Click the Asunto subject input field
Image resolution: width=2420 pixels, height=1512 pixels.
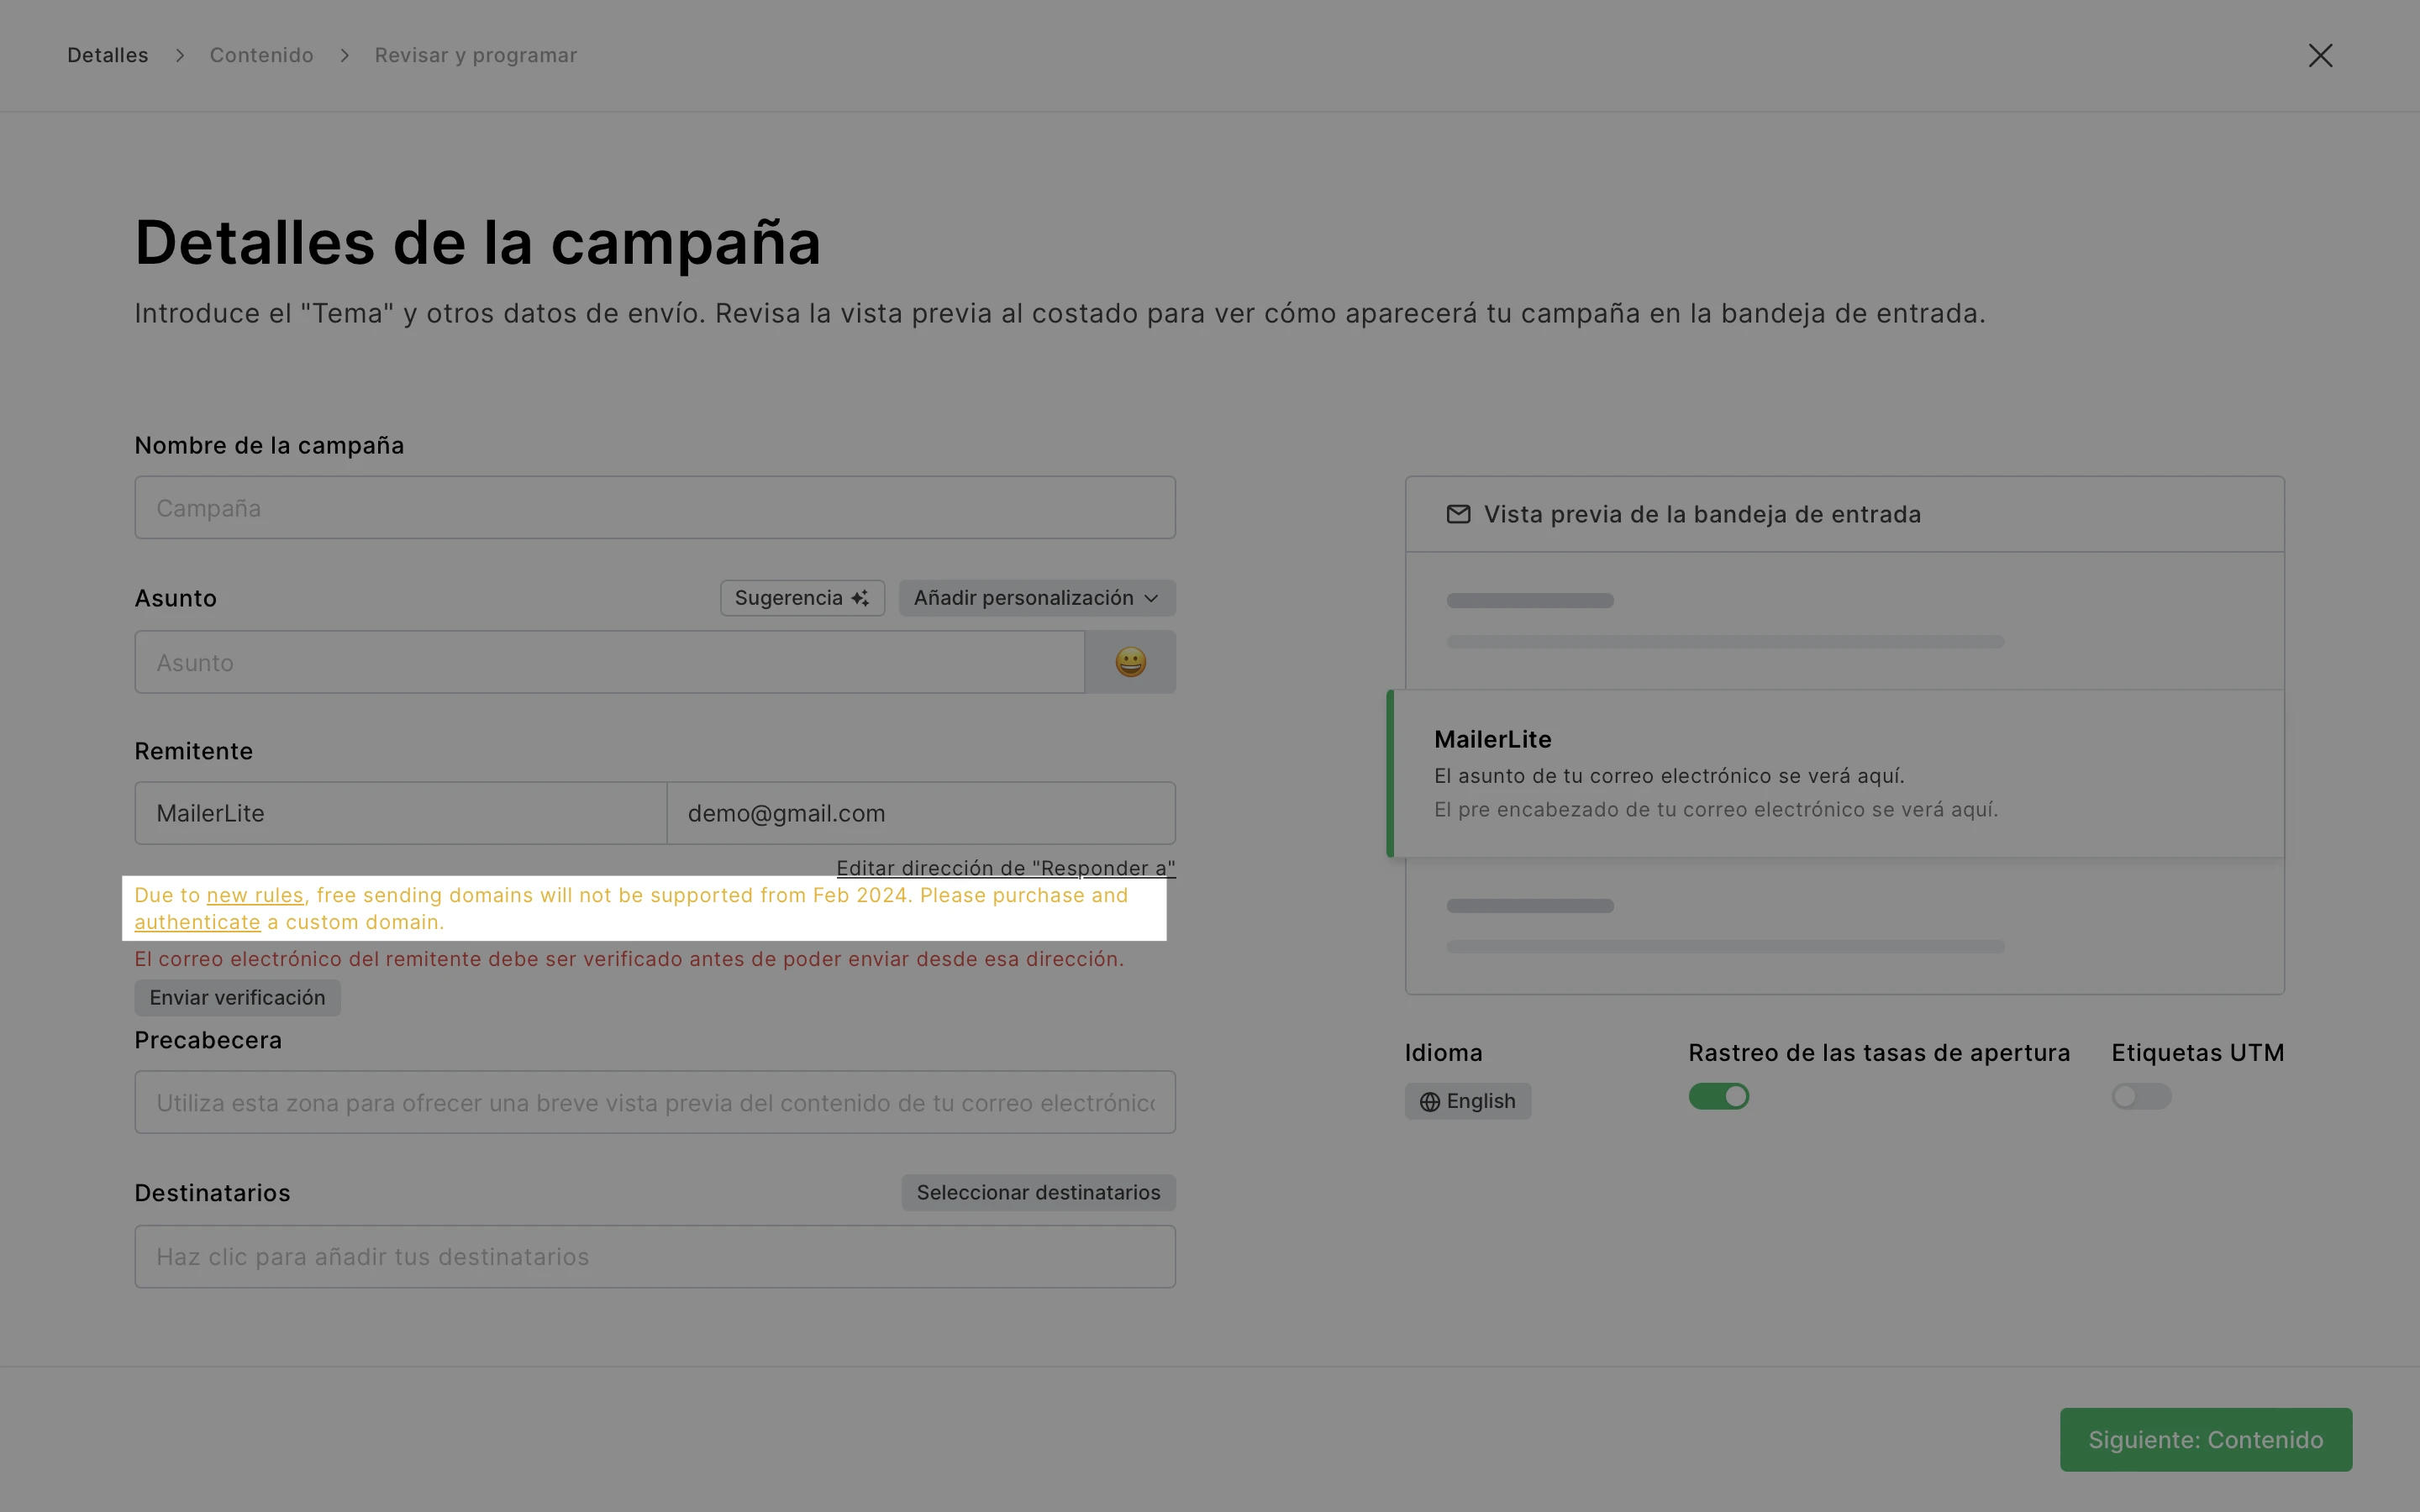tap(609, 662)
